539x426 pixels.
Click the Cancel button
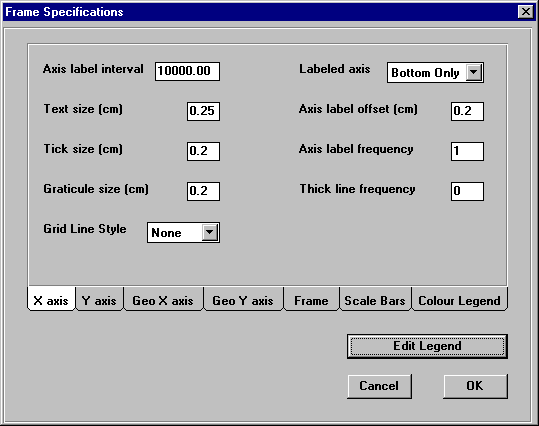pyautogui.click(x=379, y=386)
